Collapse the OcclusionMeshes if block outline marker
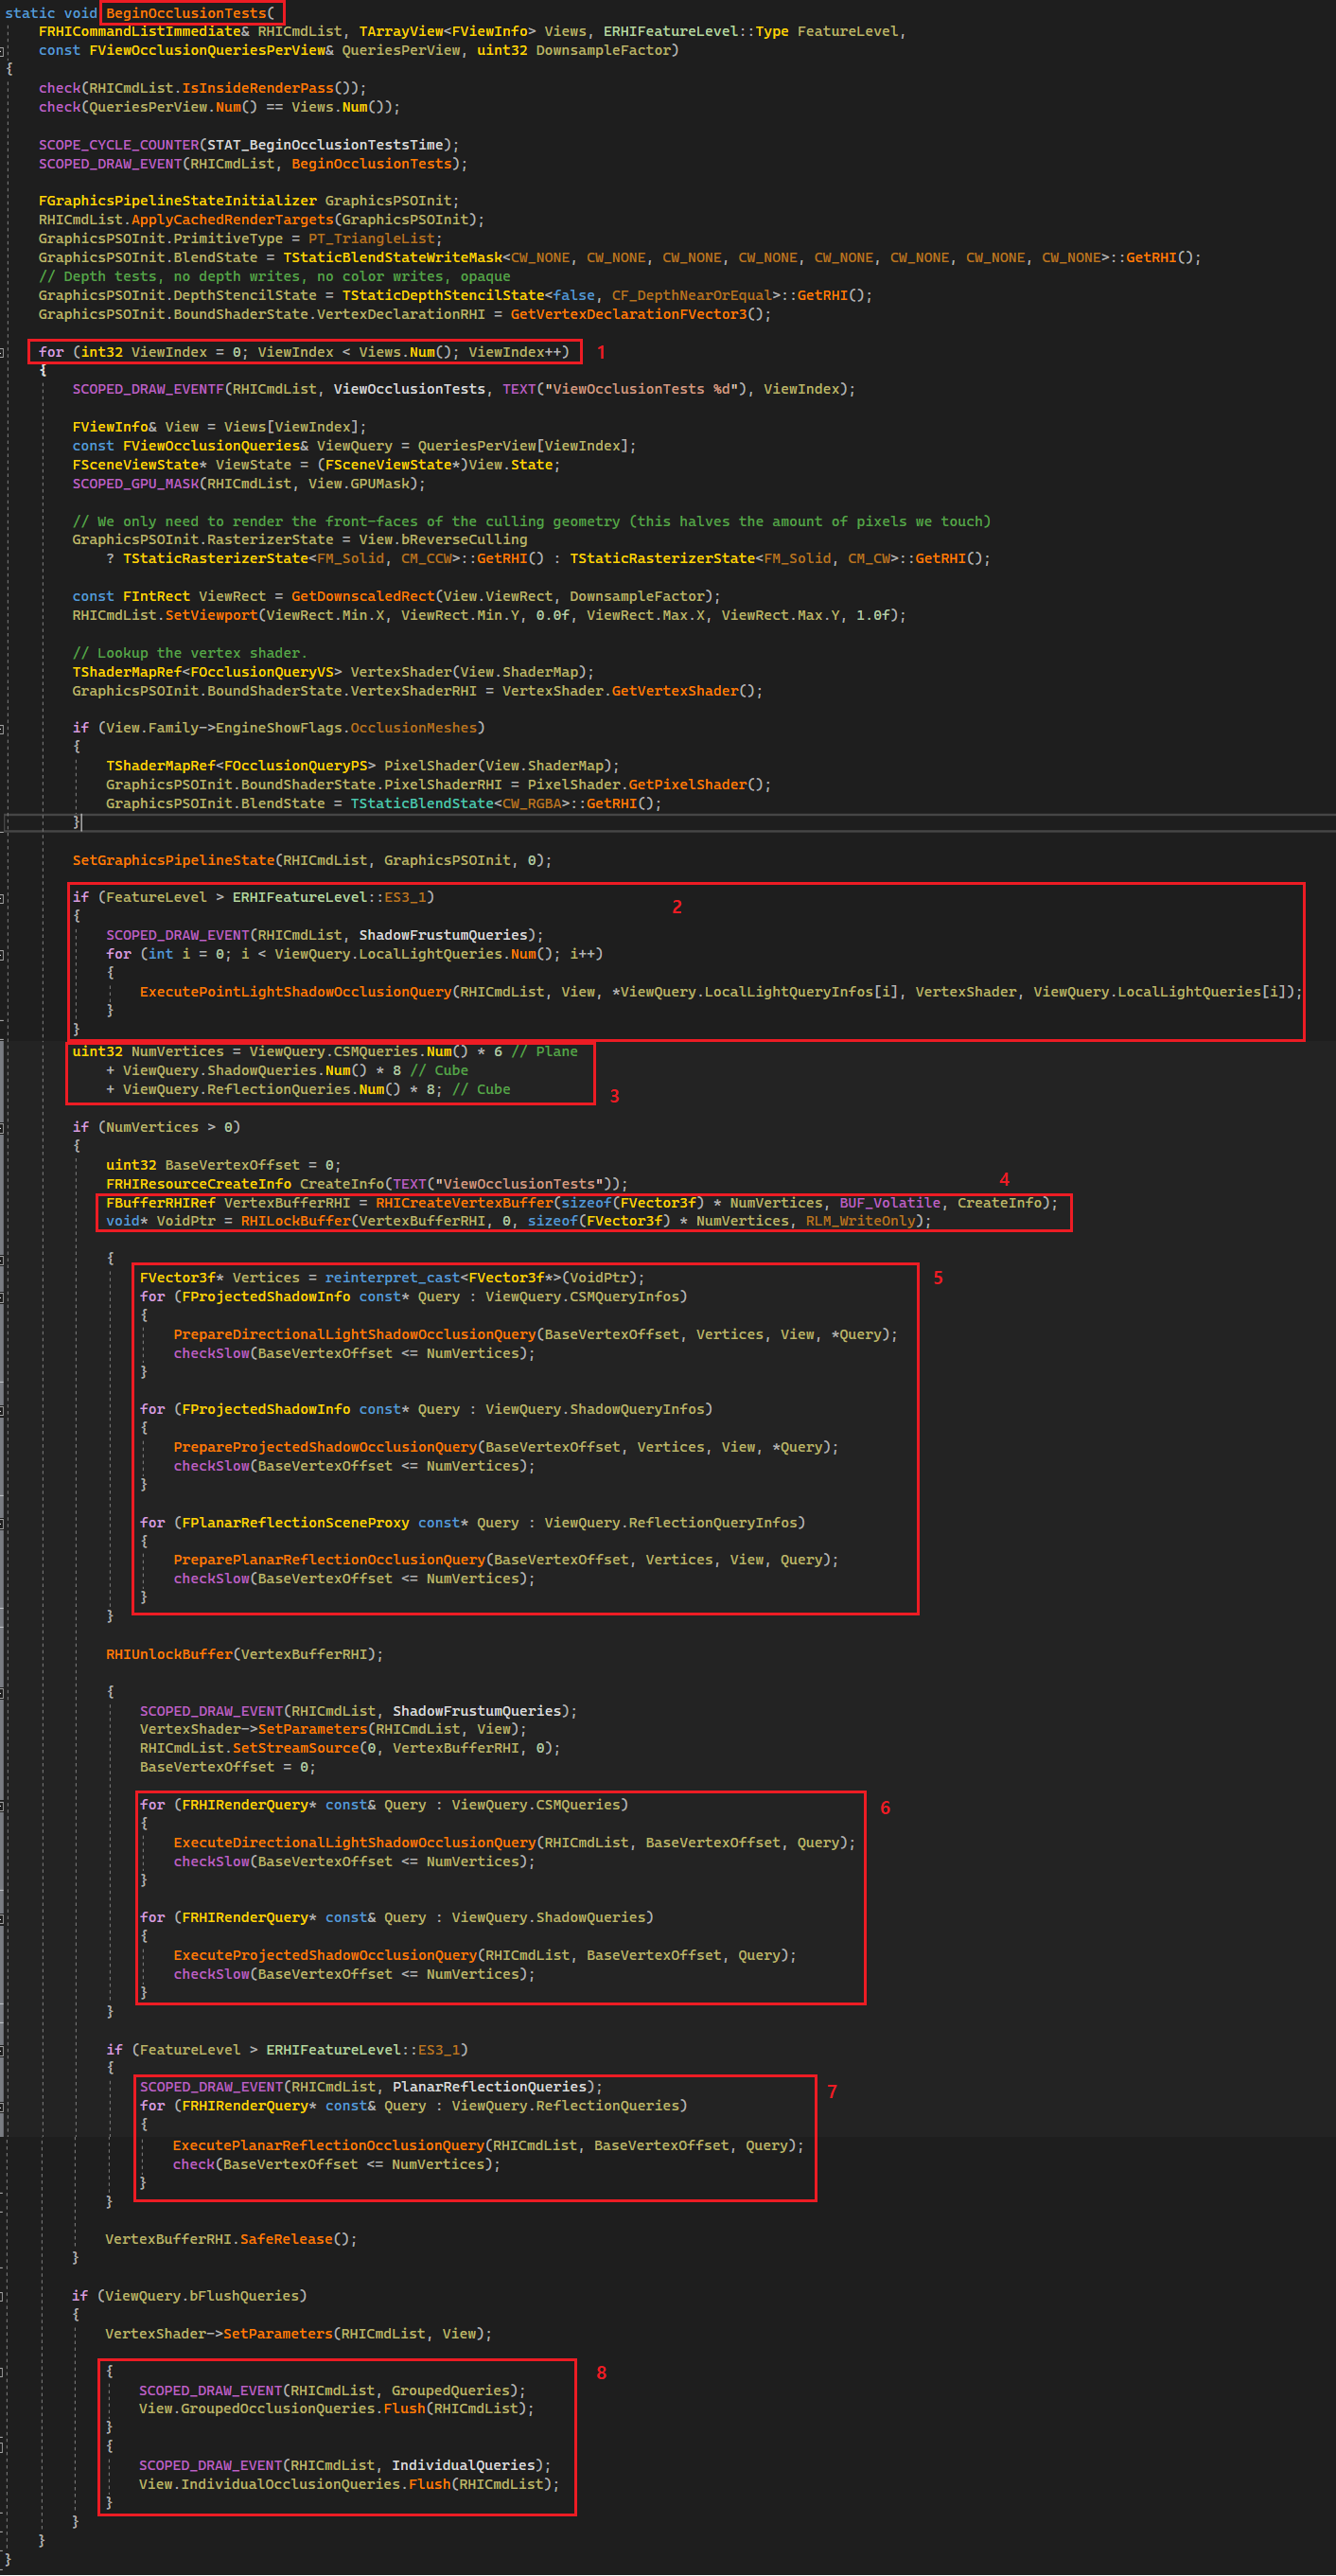Viewport: 1336px width, 2576px height. [x=3, y=729]
